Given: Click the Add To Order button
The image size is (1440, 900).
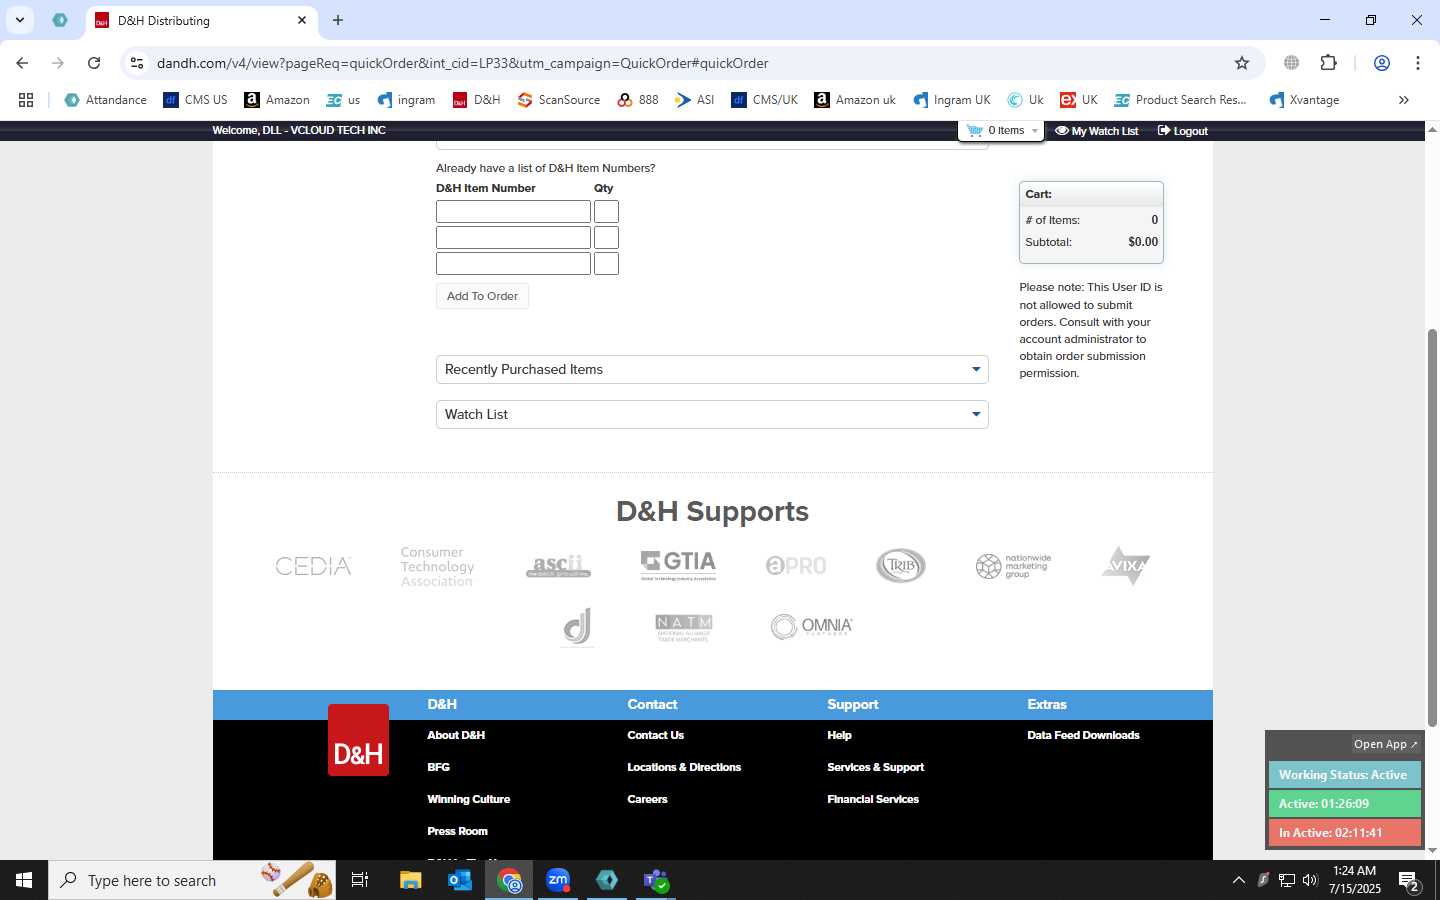Looking at the screenshot, I should click(x=482, y=296).
